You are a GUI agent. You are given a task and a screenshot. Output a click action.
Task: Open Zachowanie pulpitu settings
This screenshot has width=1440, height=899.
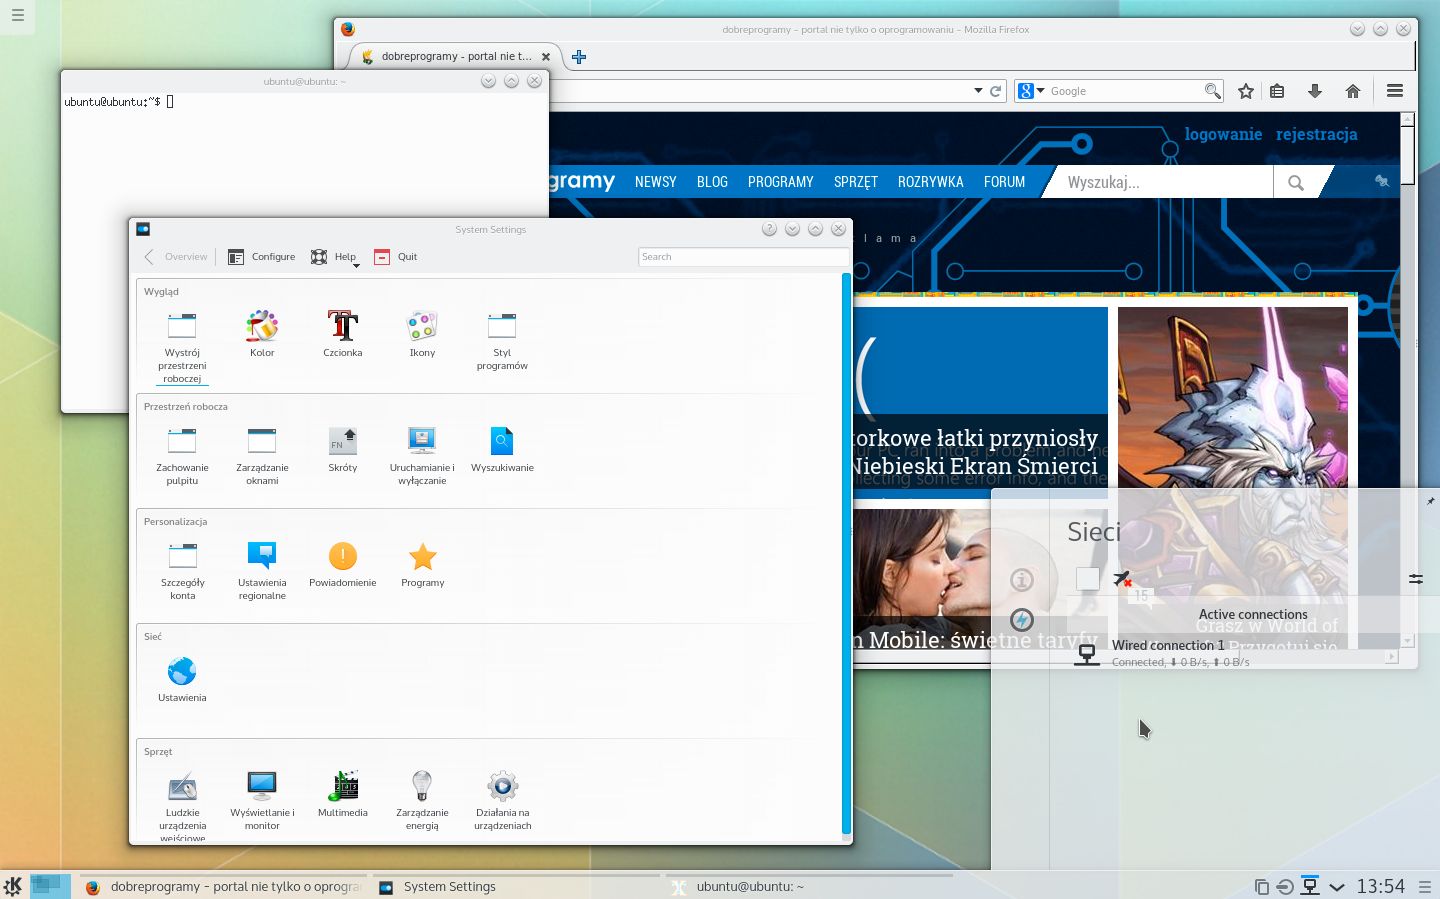coord(182,455)
